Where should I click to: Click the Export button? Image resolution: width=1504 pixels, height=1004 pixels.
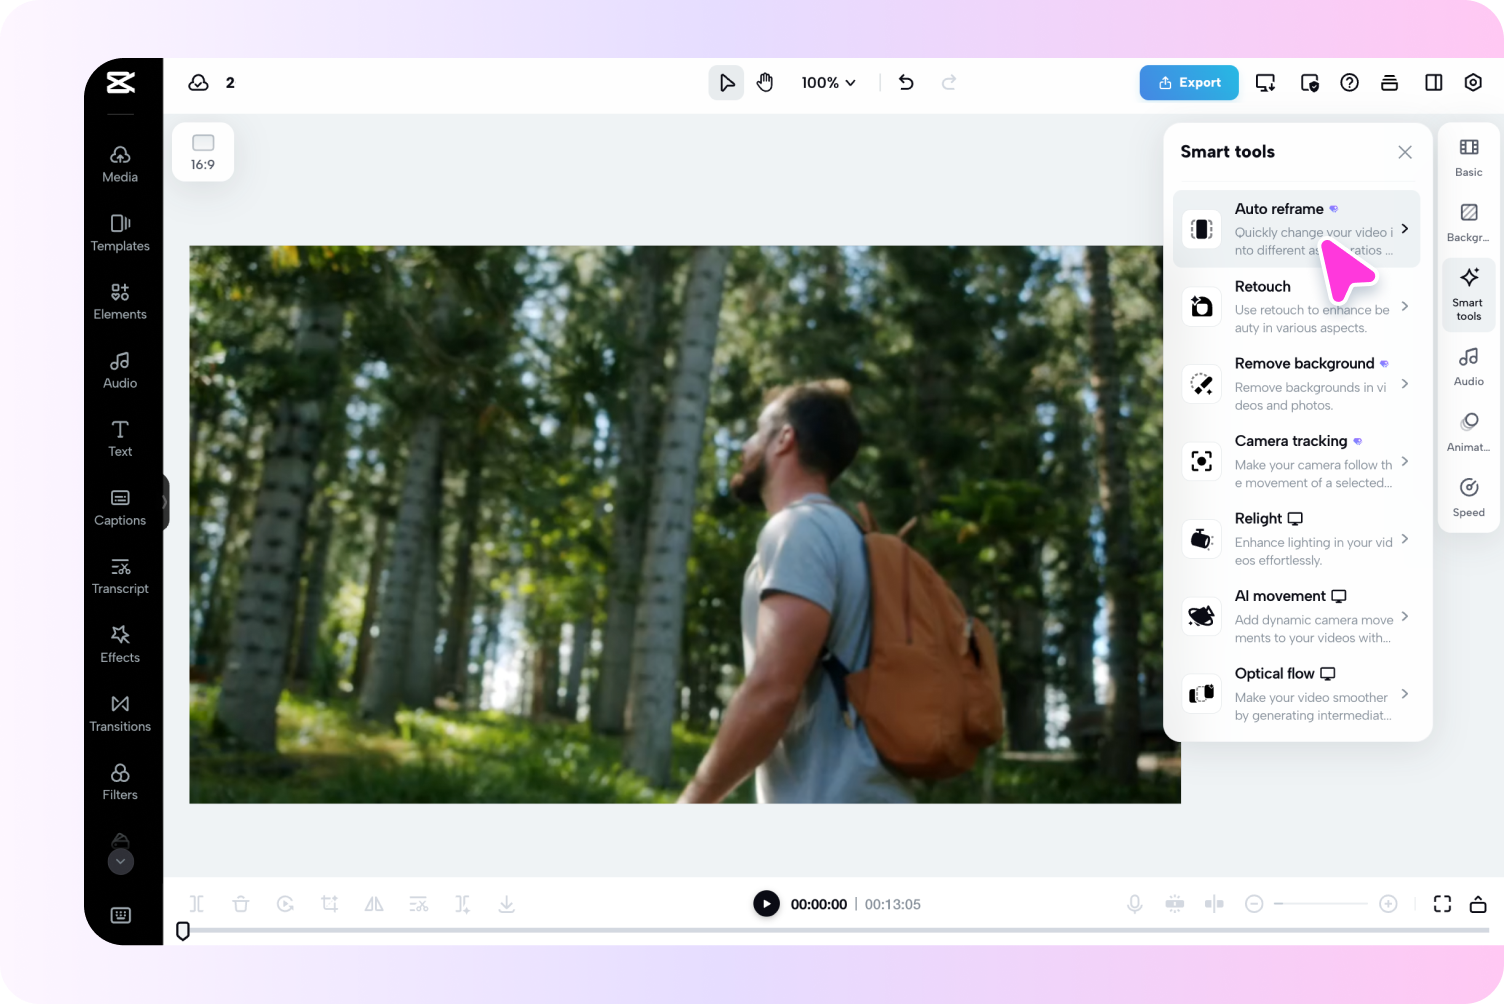pyautogui.click(x=1188, y=82)
